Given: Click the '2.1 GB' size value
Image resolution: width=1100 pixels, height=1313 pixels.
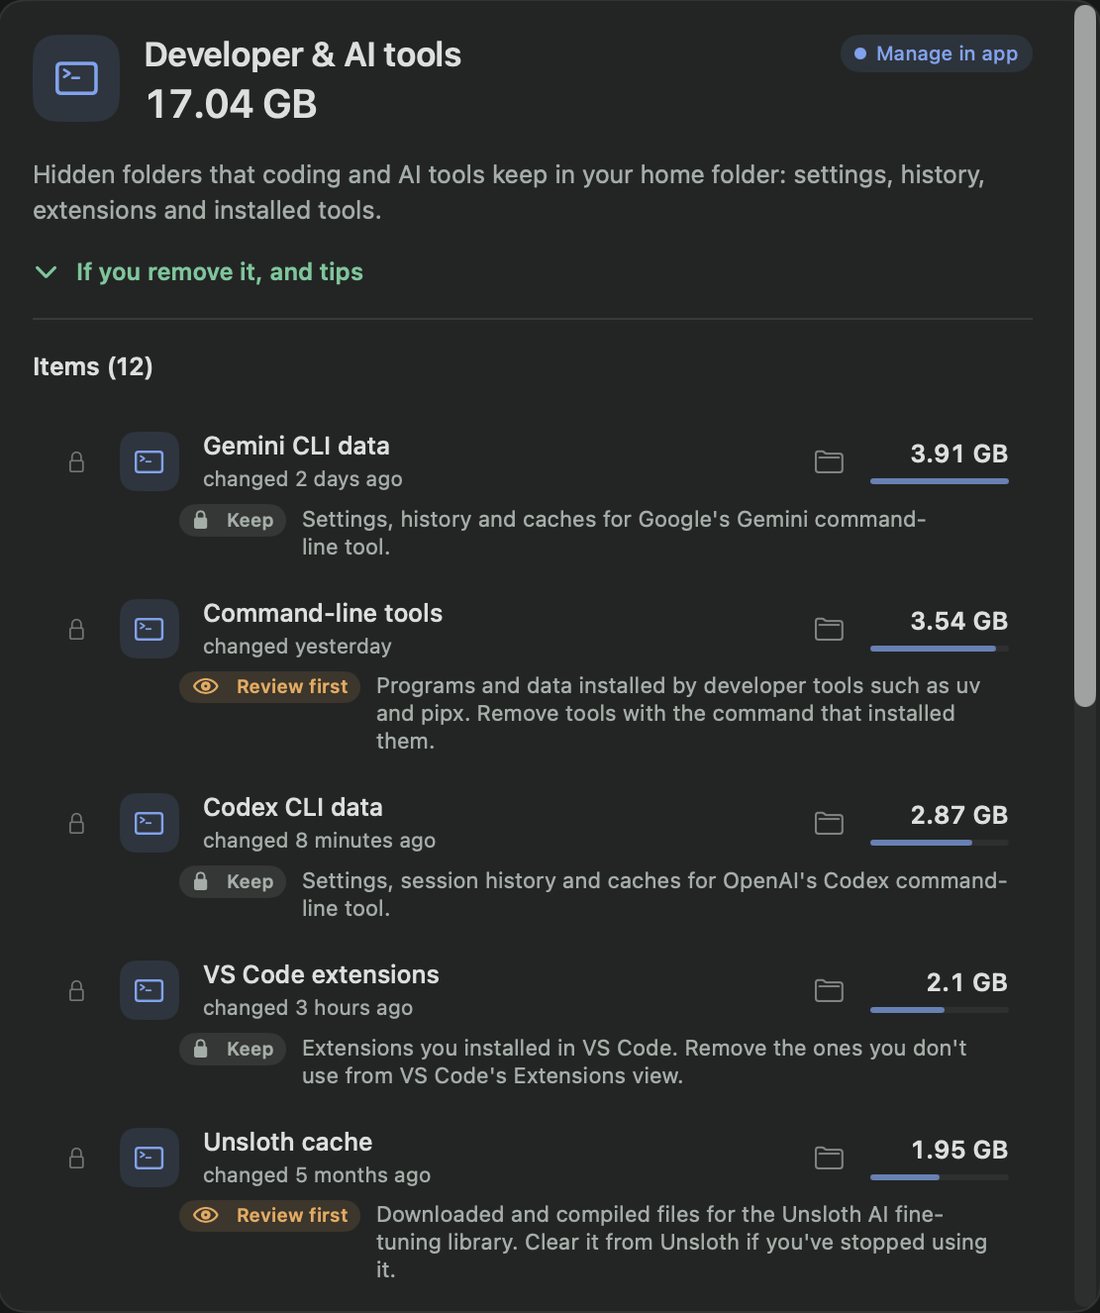Looking at the screenshot, I should [966, 982].
